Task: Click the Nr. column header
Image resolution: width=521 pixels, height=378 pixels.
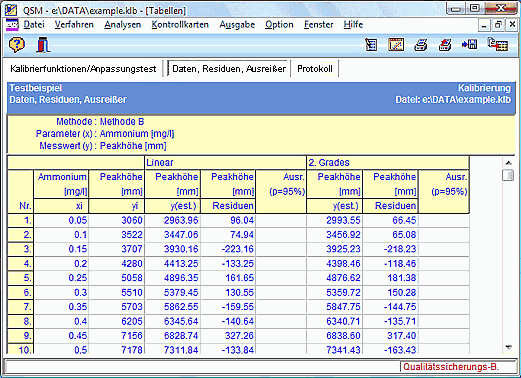Action: (x=20, y=191)
